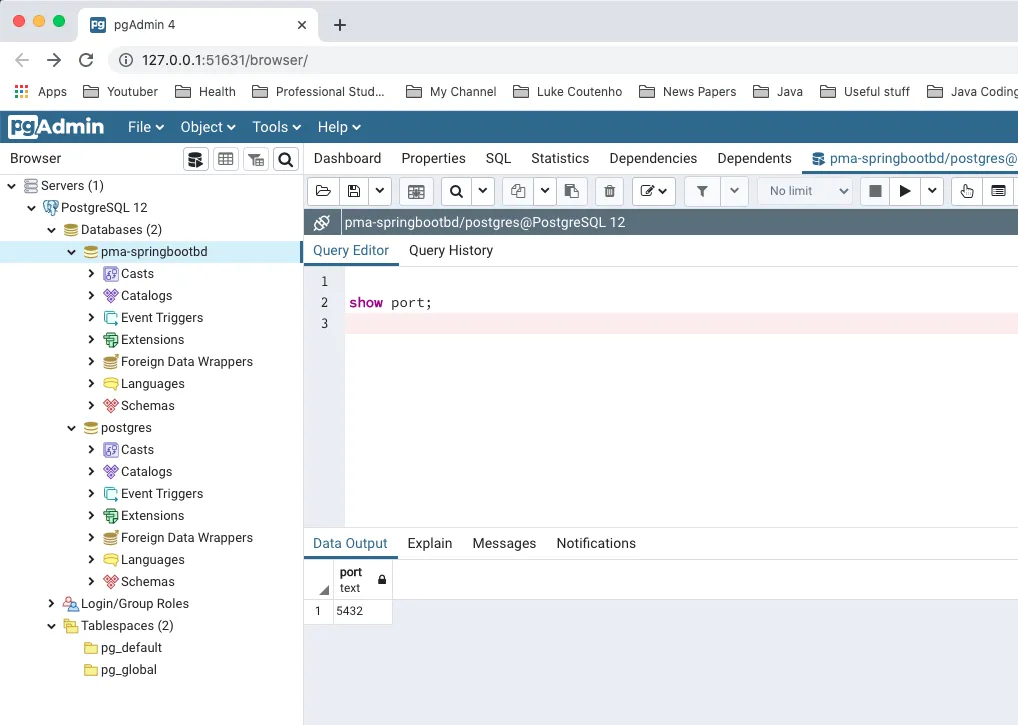The width and height of the screenshot is (1018, 725).
Task: Collapse the Servers (1) tree node
Action: coord(12,186)
